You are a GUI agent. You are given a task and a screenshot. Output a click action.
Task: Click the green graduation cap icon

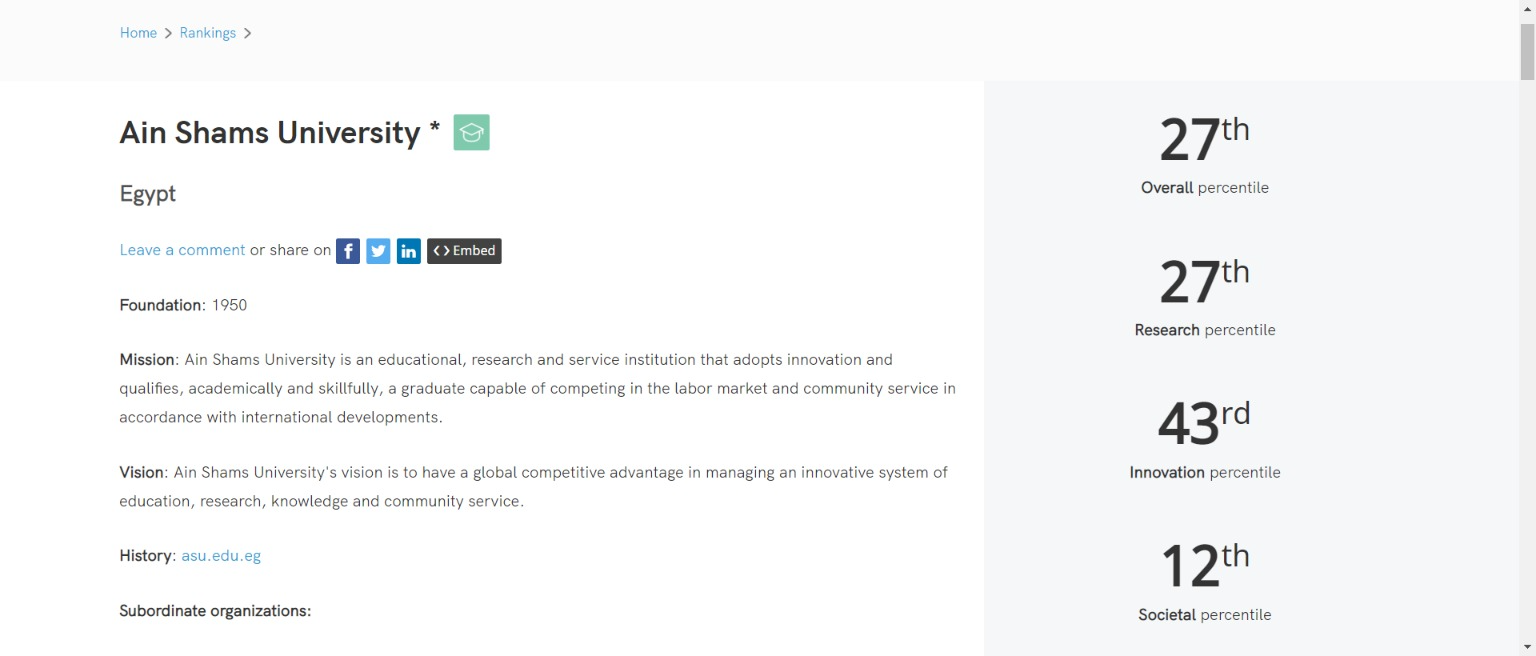coord(471,133)
